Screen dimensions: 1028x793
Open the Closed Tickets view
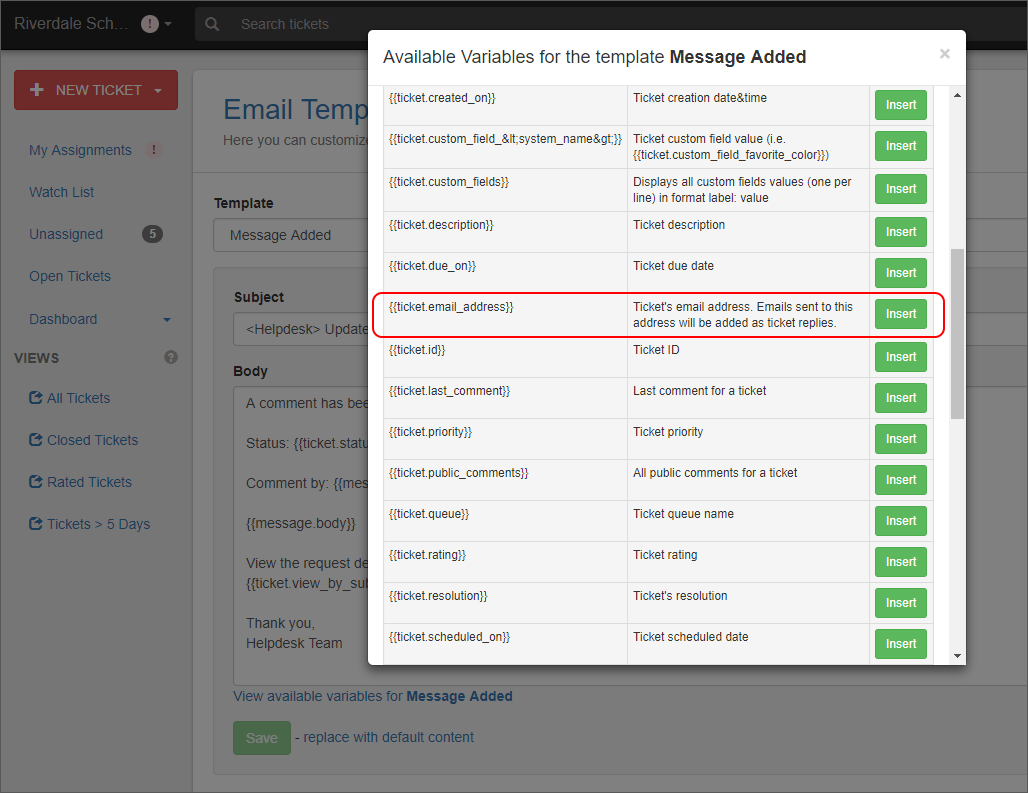pyautogui.click(x=92, y=440)
